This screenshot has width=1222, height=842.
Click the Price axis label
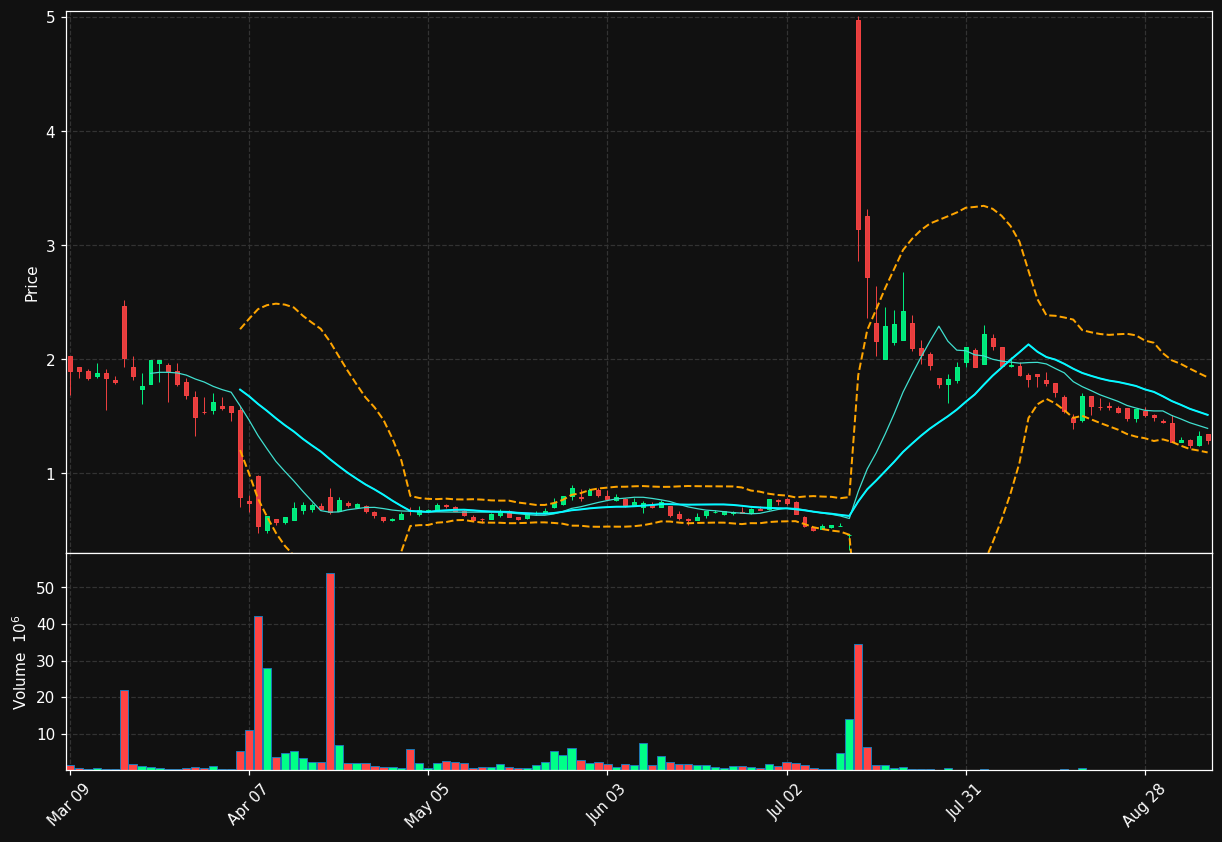click(32, 284)
